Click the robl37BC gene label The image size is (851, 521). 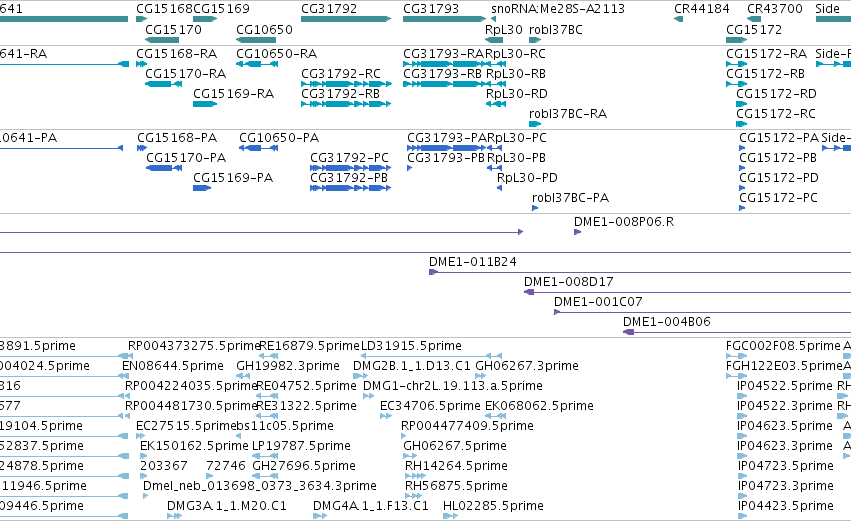pos(556,29)
